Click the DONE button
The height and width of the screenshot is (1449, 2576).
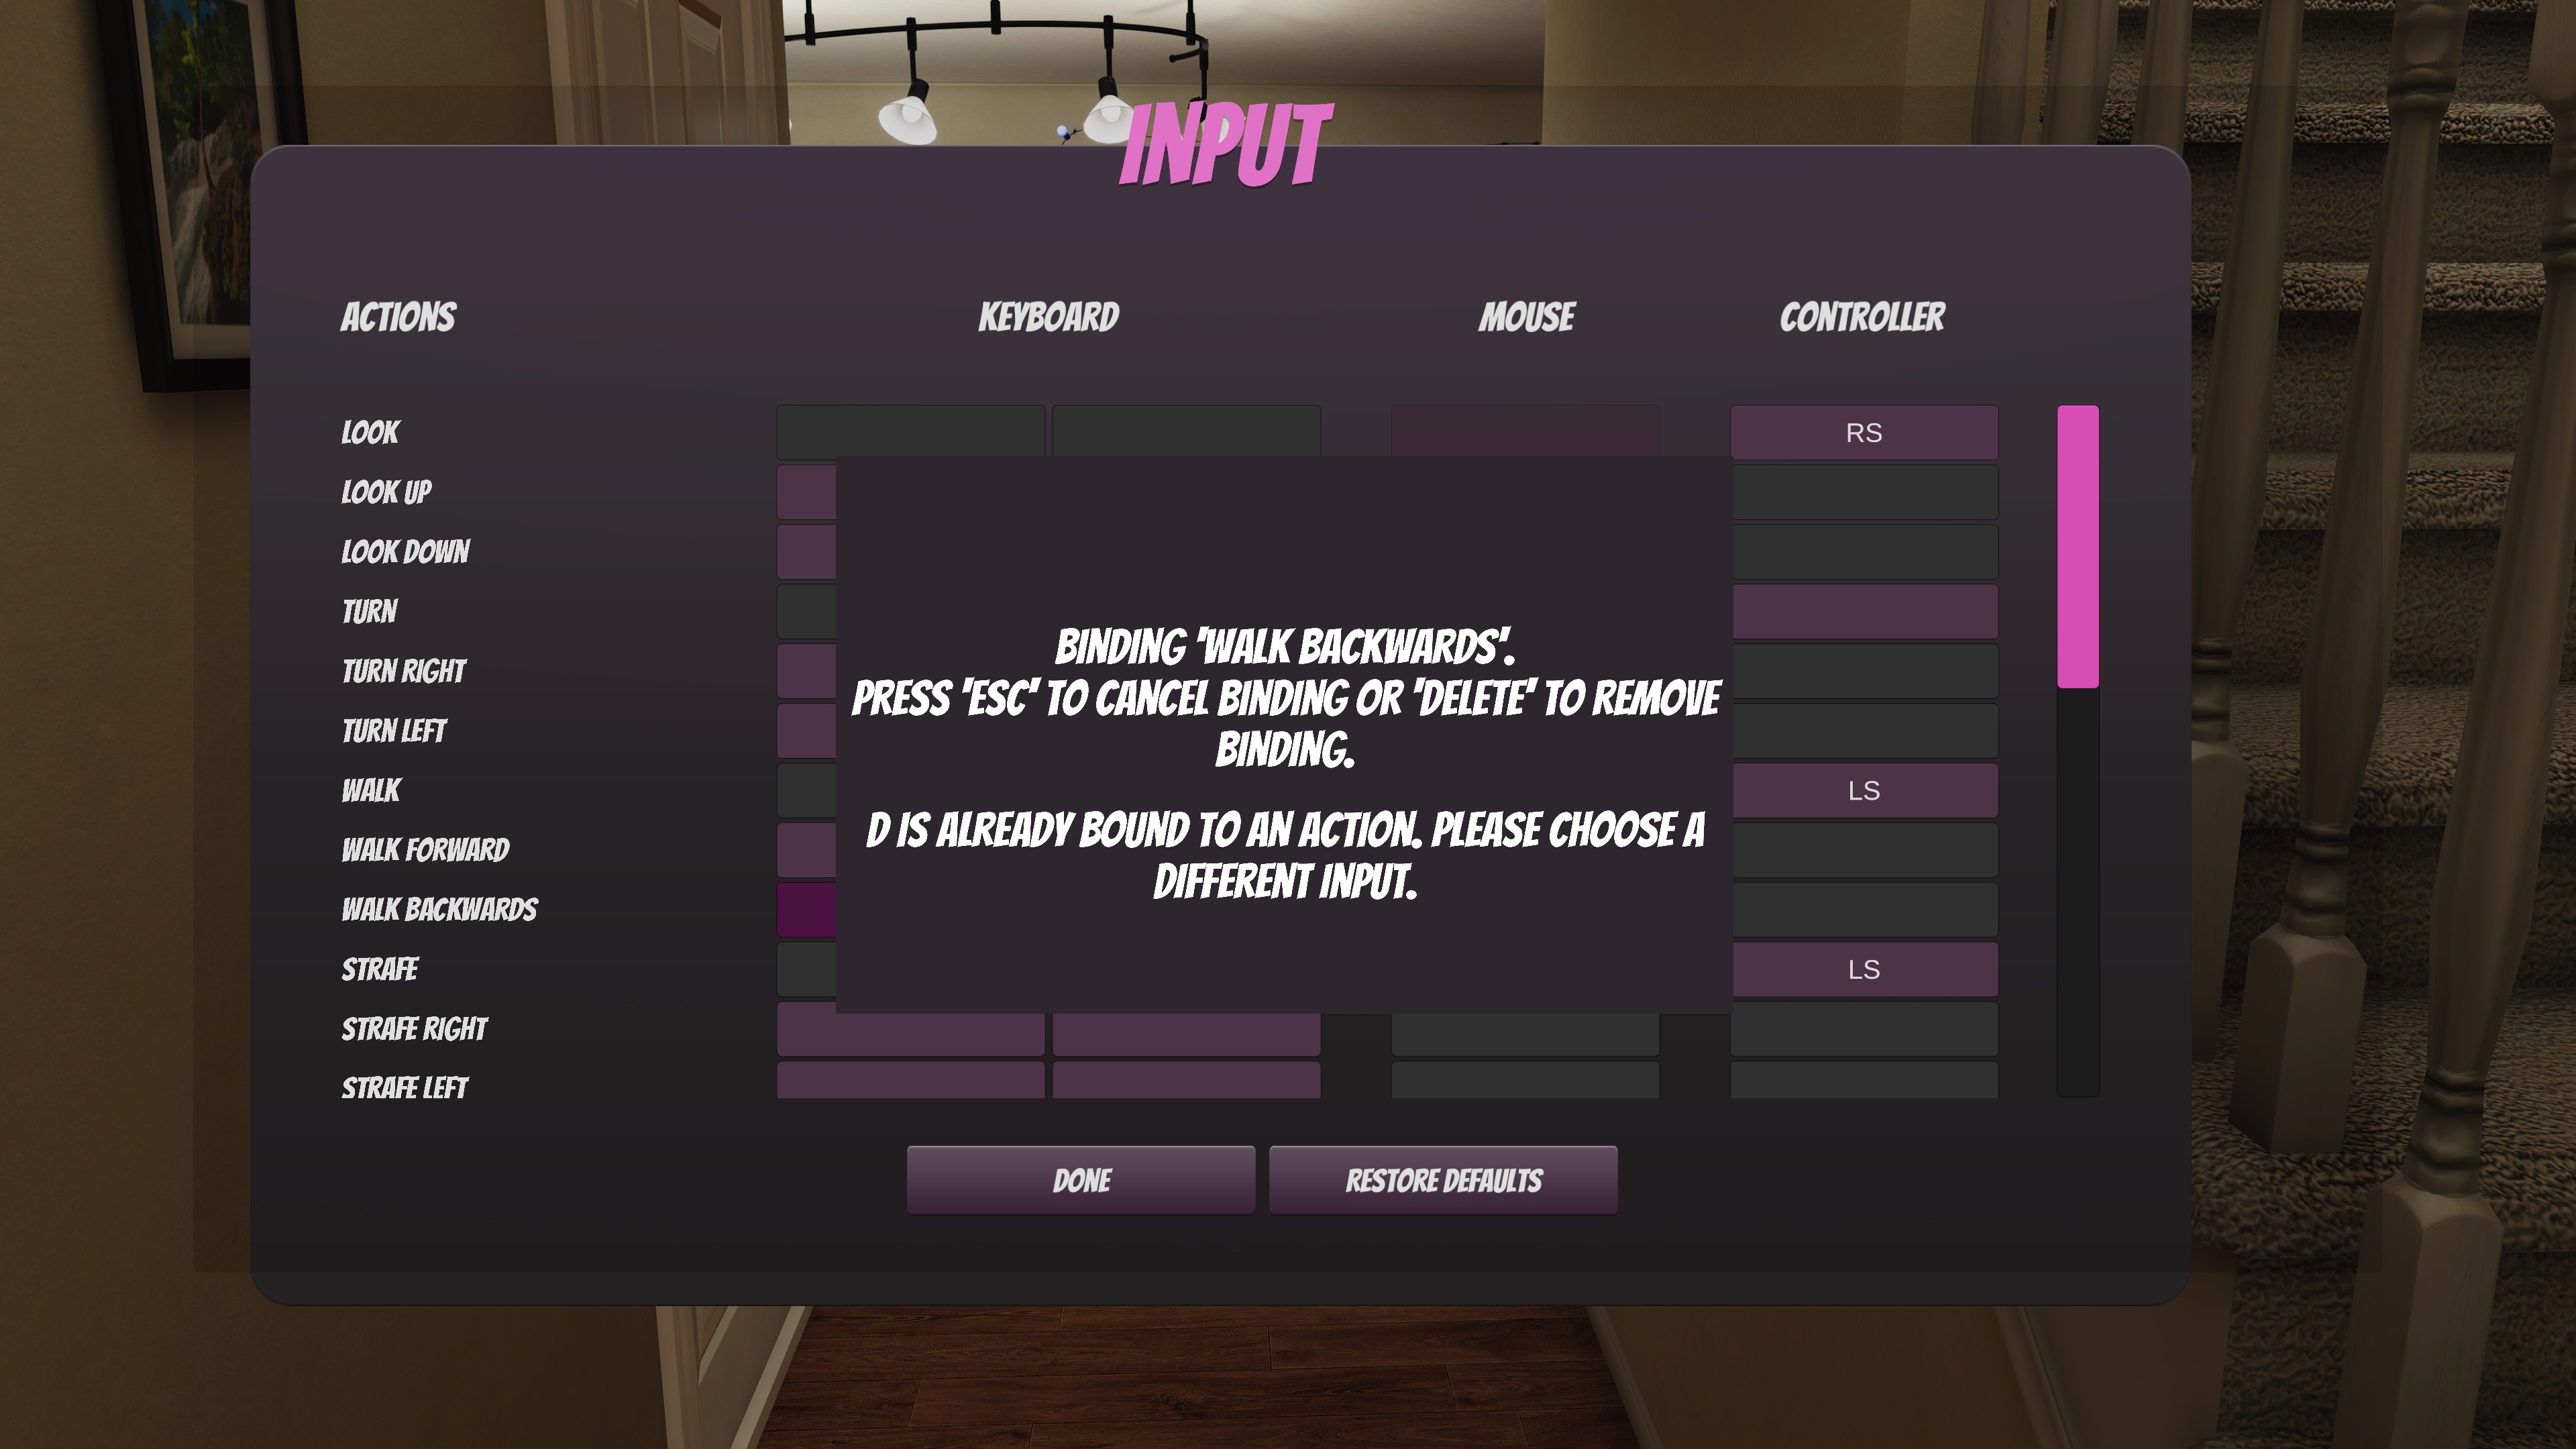coord(1081,1180)
